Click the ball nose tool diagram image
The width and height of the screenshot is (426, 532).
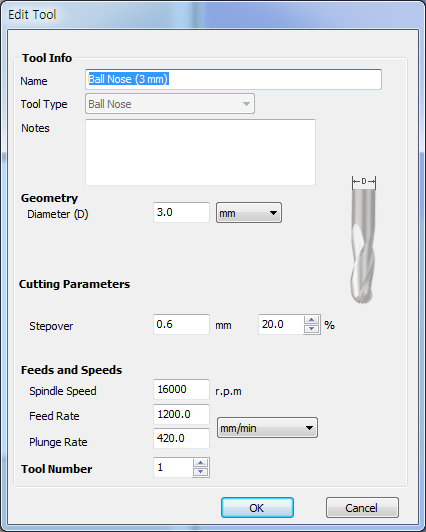click(364, 240)
